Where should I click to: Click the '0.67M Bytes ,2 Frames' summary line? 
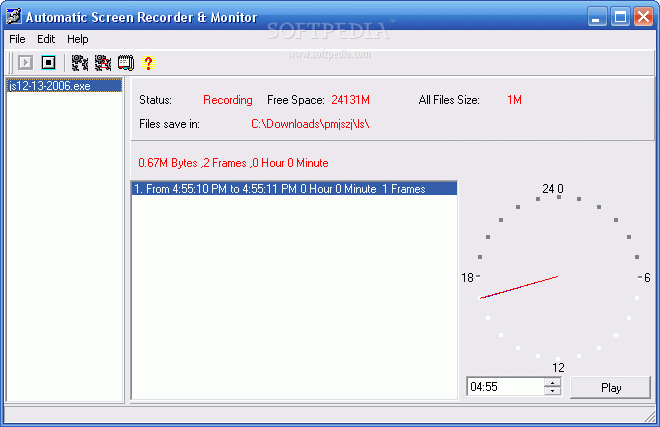233,163
